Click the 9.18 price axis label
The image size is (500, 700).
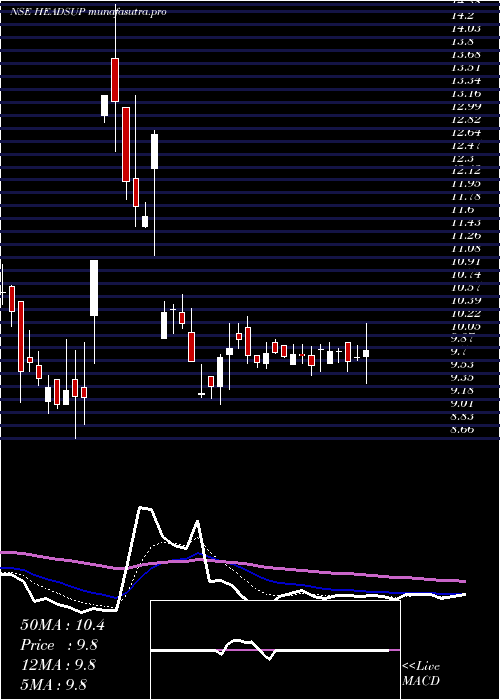(x=462, y=391)
